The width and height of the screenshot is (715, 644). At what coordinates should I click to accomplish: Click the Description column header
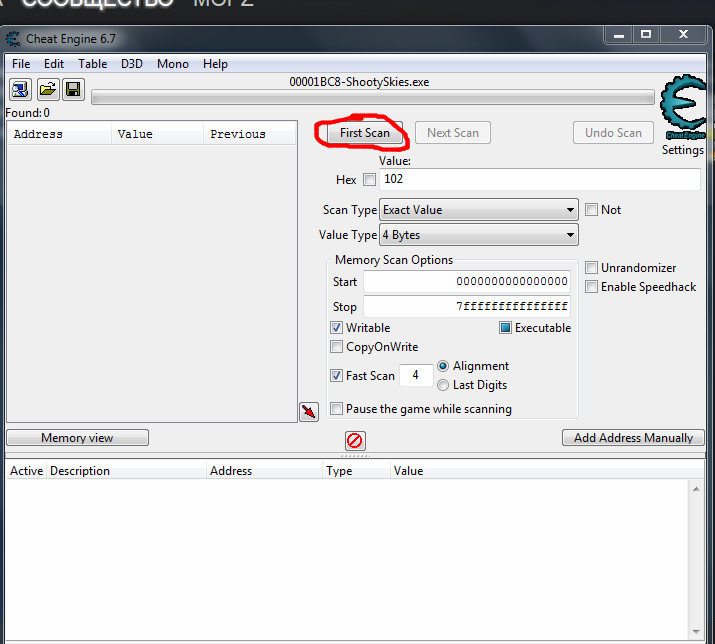click(126, 471)
